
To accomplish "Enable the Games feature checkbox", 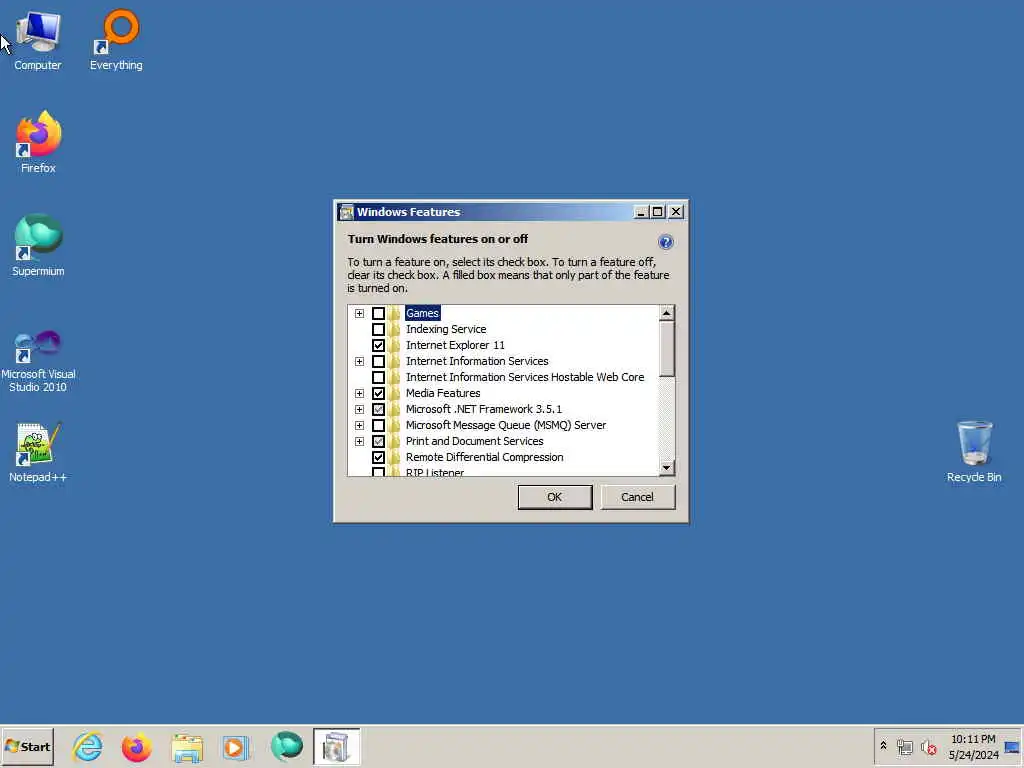I will (x=378, y=313).
